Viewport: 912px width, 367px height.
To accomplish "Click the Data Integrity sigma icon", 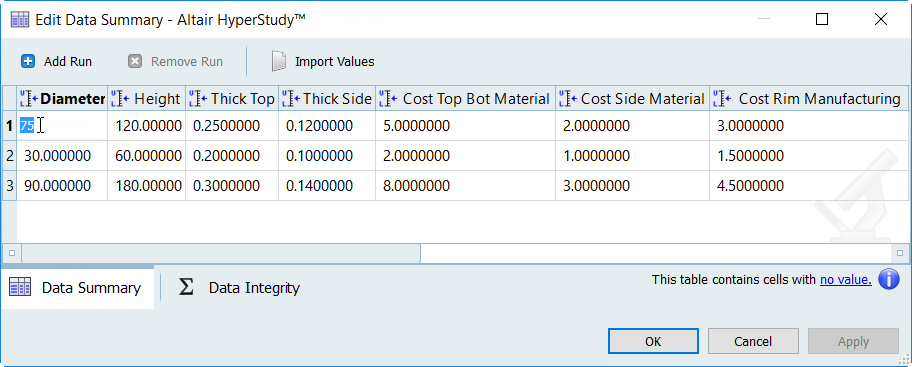I will pos(186,287).
